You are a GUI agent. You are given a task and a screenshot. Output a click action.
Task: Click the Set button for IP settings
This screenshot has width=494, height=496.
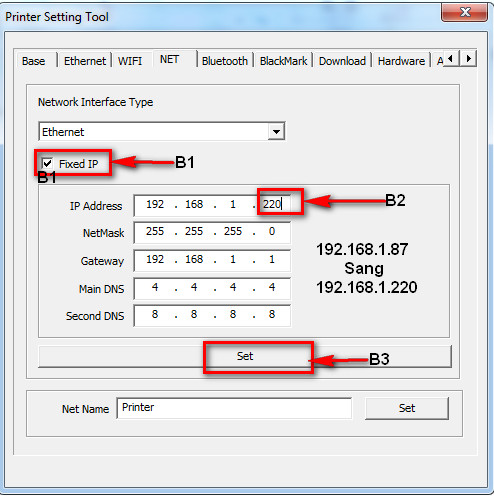(245, 356)
